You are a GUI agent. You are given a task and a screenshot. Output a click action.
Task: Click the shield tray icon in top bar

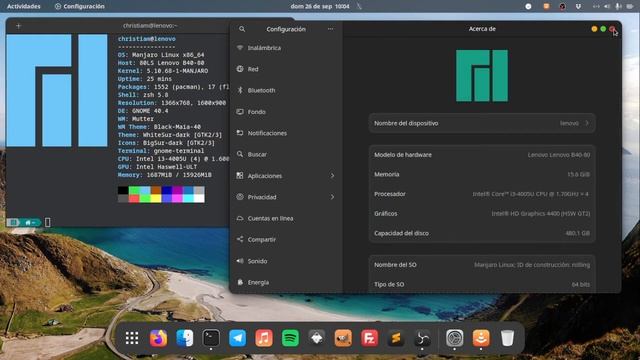[x=578, y=6]
